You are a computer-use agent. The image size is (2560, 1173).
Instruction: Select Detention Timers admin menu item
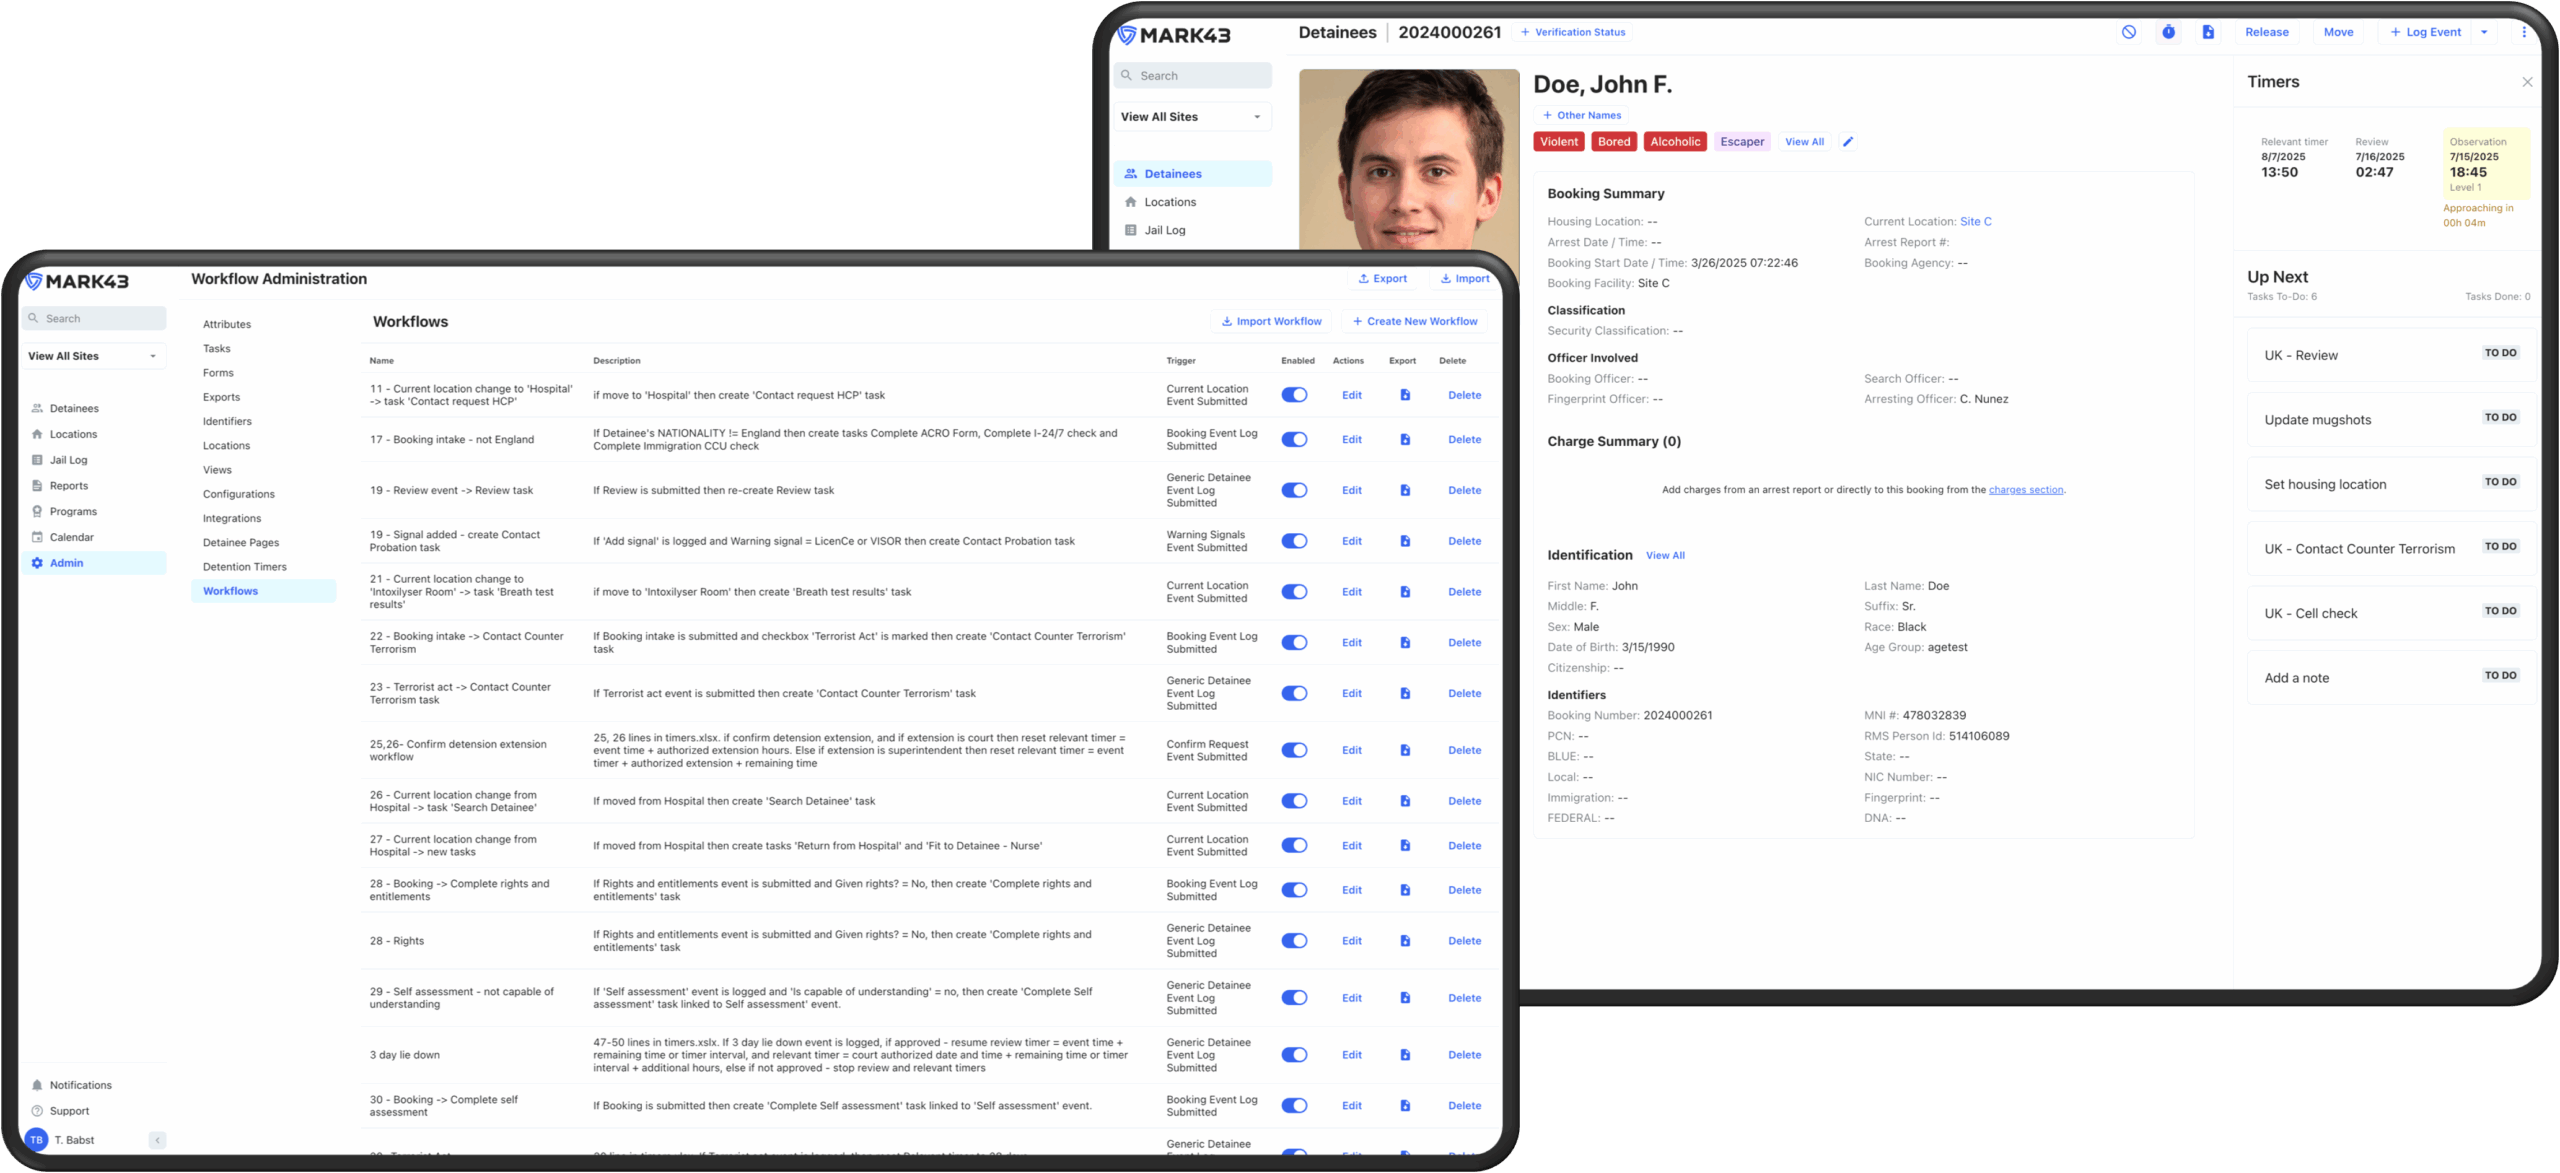click(244, 567)
